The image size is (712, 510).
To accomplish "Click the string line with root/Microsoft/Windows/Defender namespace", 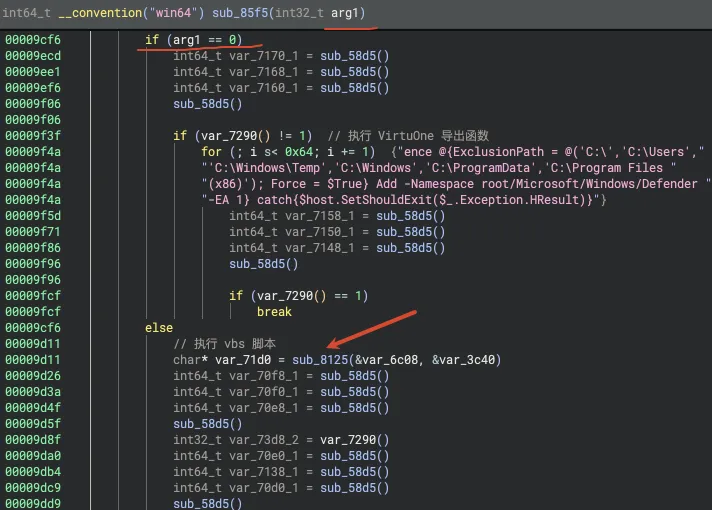I will [456, 184].
